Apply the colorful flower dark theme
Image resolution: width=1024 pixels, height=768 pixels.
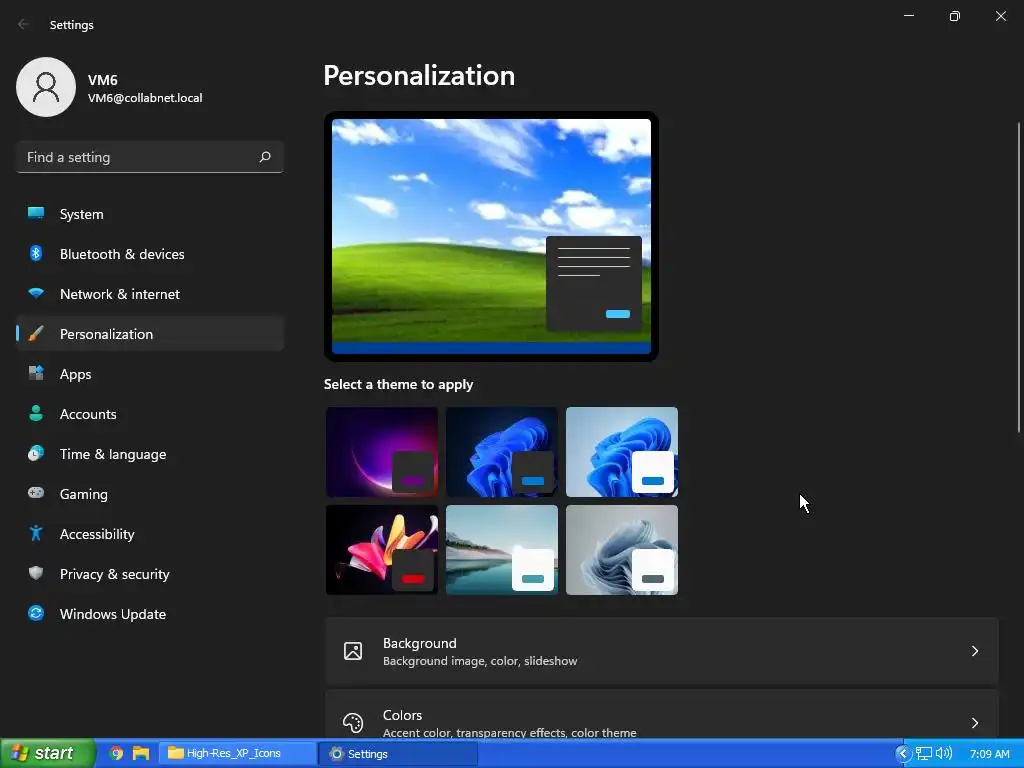tap(382, 550)
